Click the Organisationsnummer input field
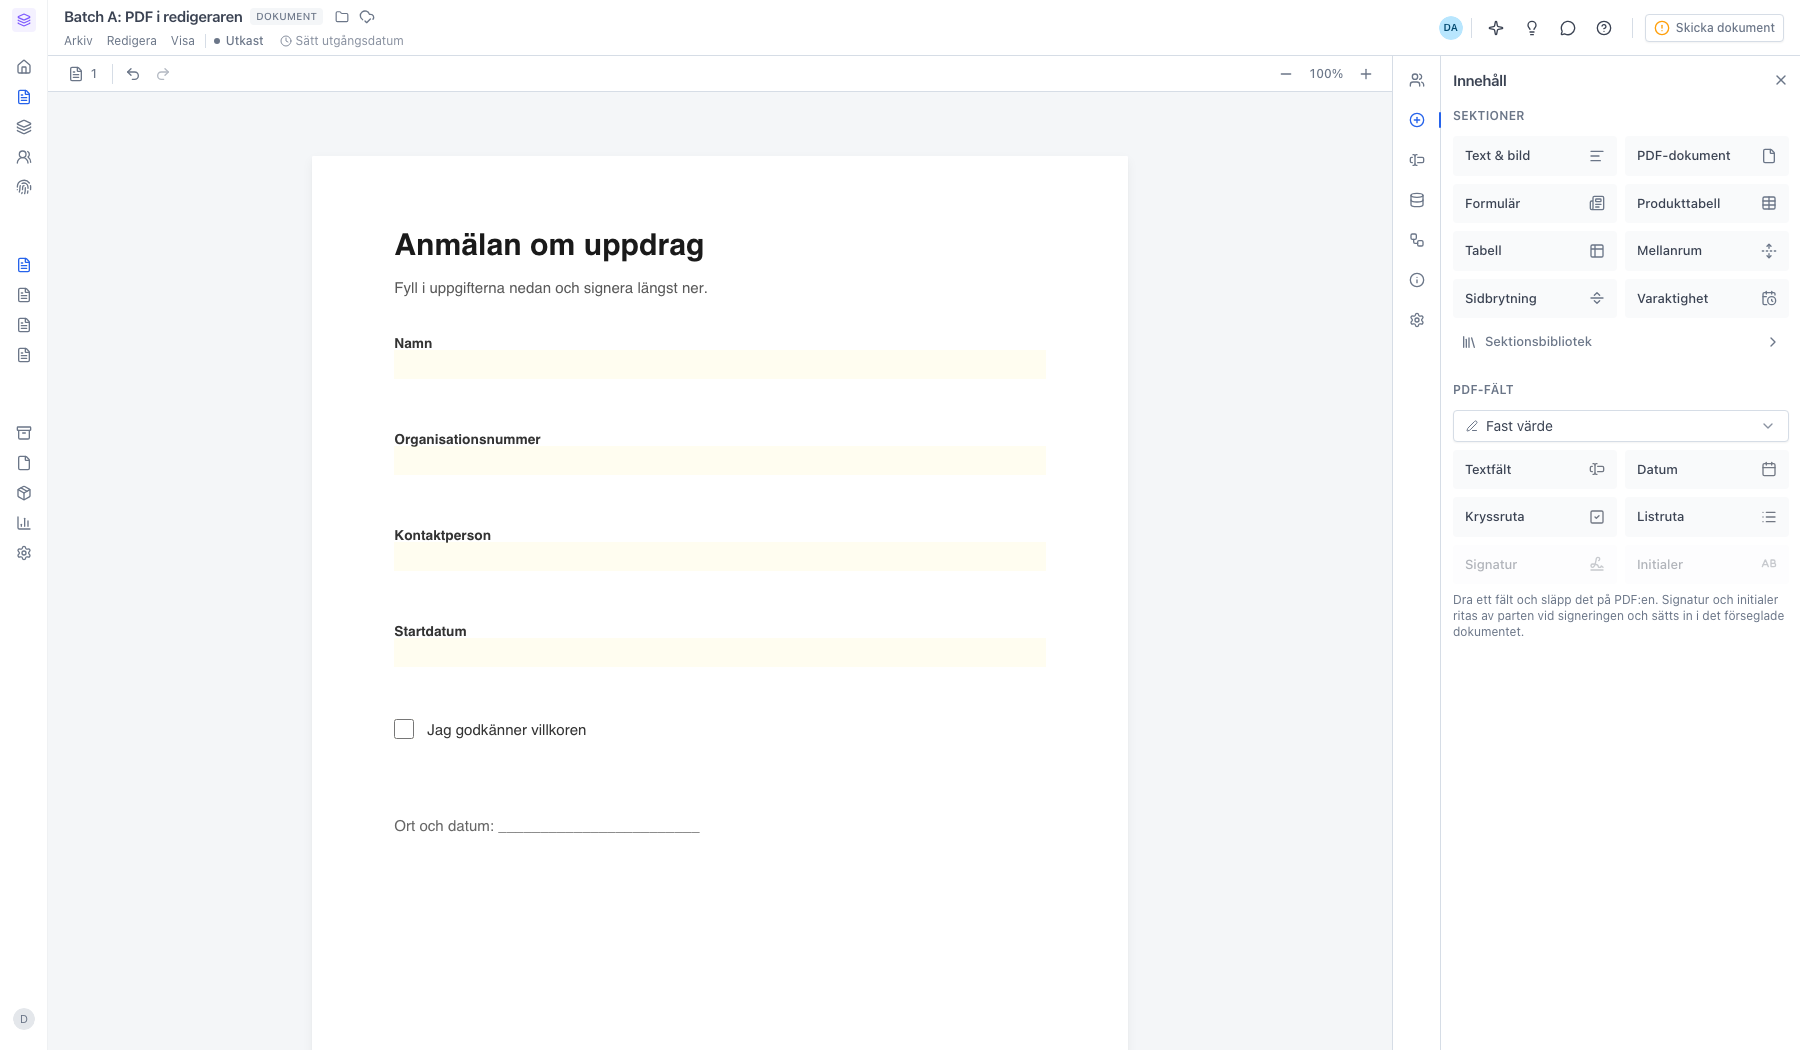Screen dimensions: 1800x1050 pyautogui.click(x=720, y=460)
